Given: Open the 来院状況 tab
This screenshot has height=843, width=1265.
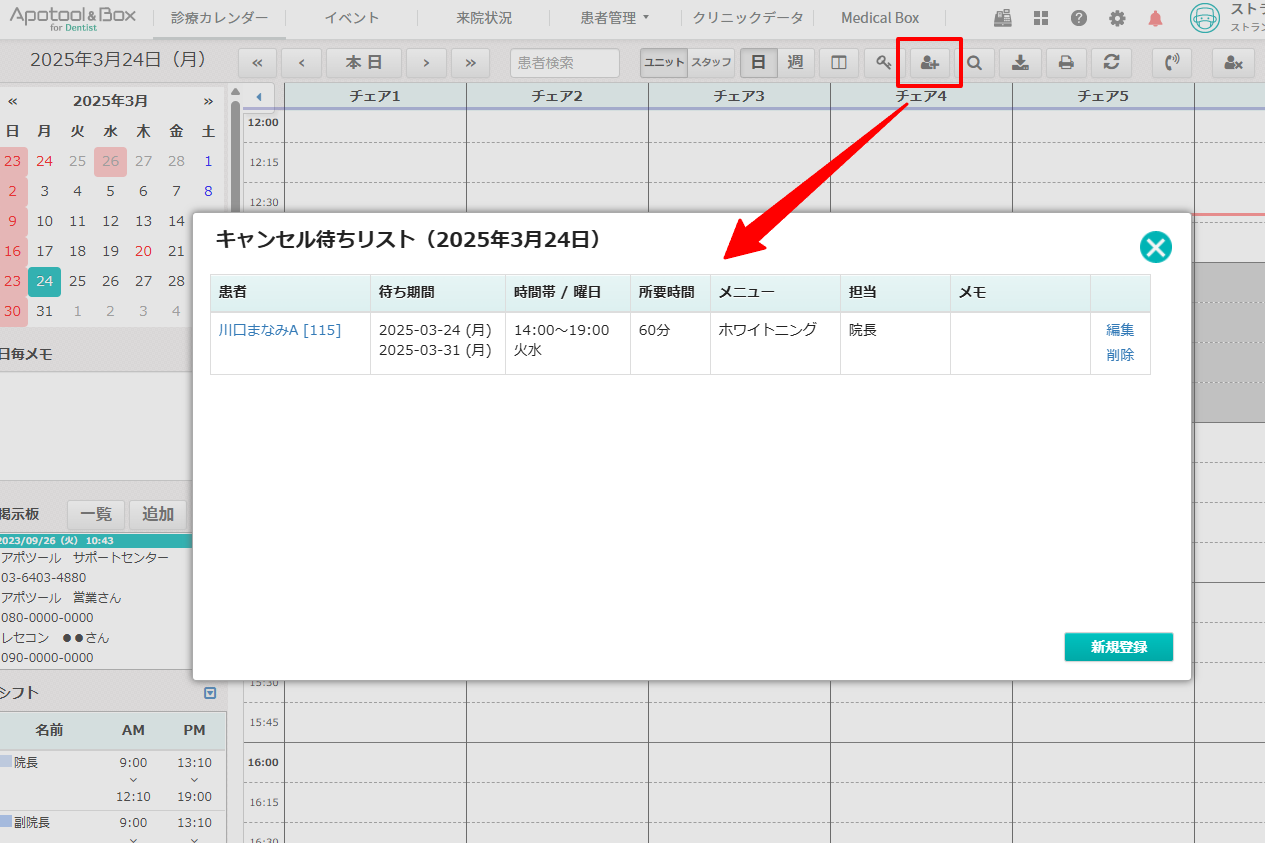Looking at the screenshot, I should [484, 18].
